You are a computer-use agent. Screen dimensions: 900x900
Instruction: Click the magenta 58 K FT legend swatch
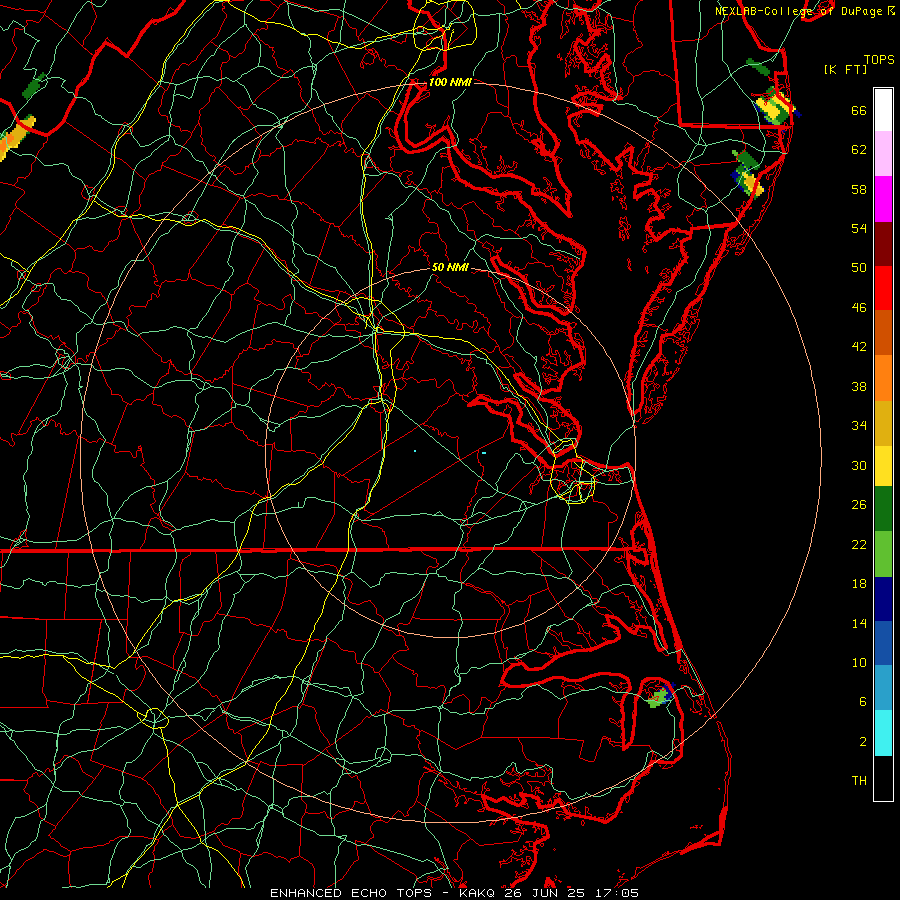883,199
